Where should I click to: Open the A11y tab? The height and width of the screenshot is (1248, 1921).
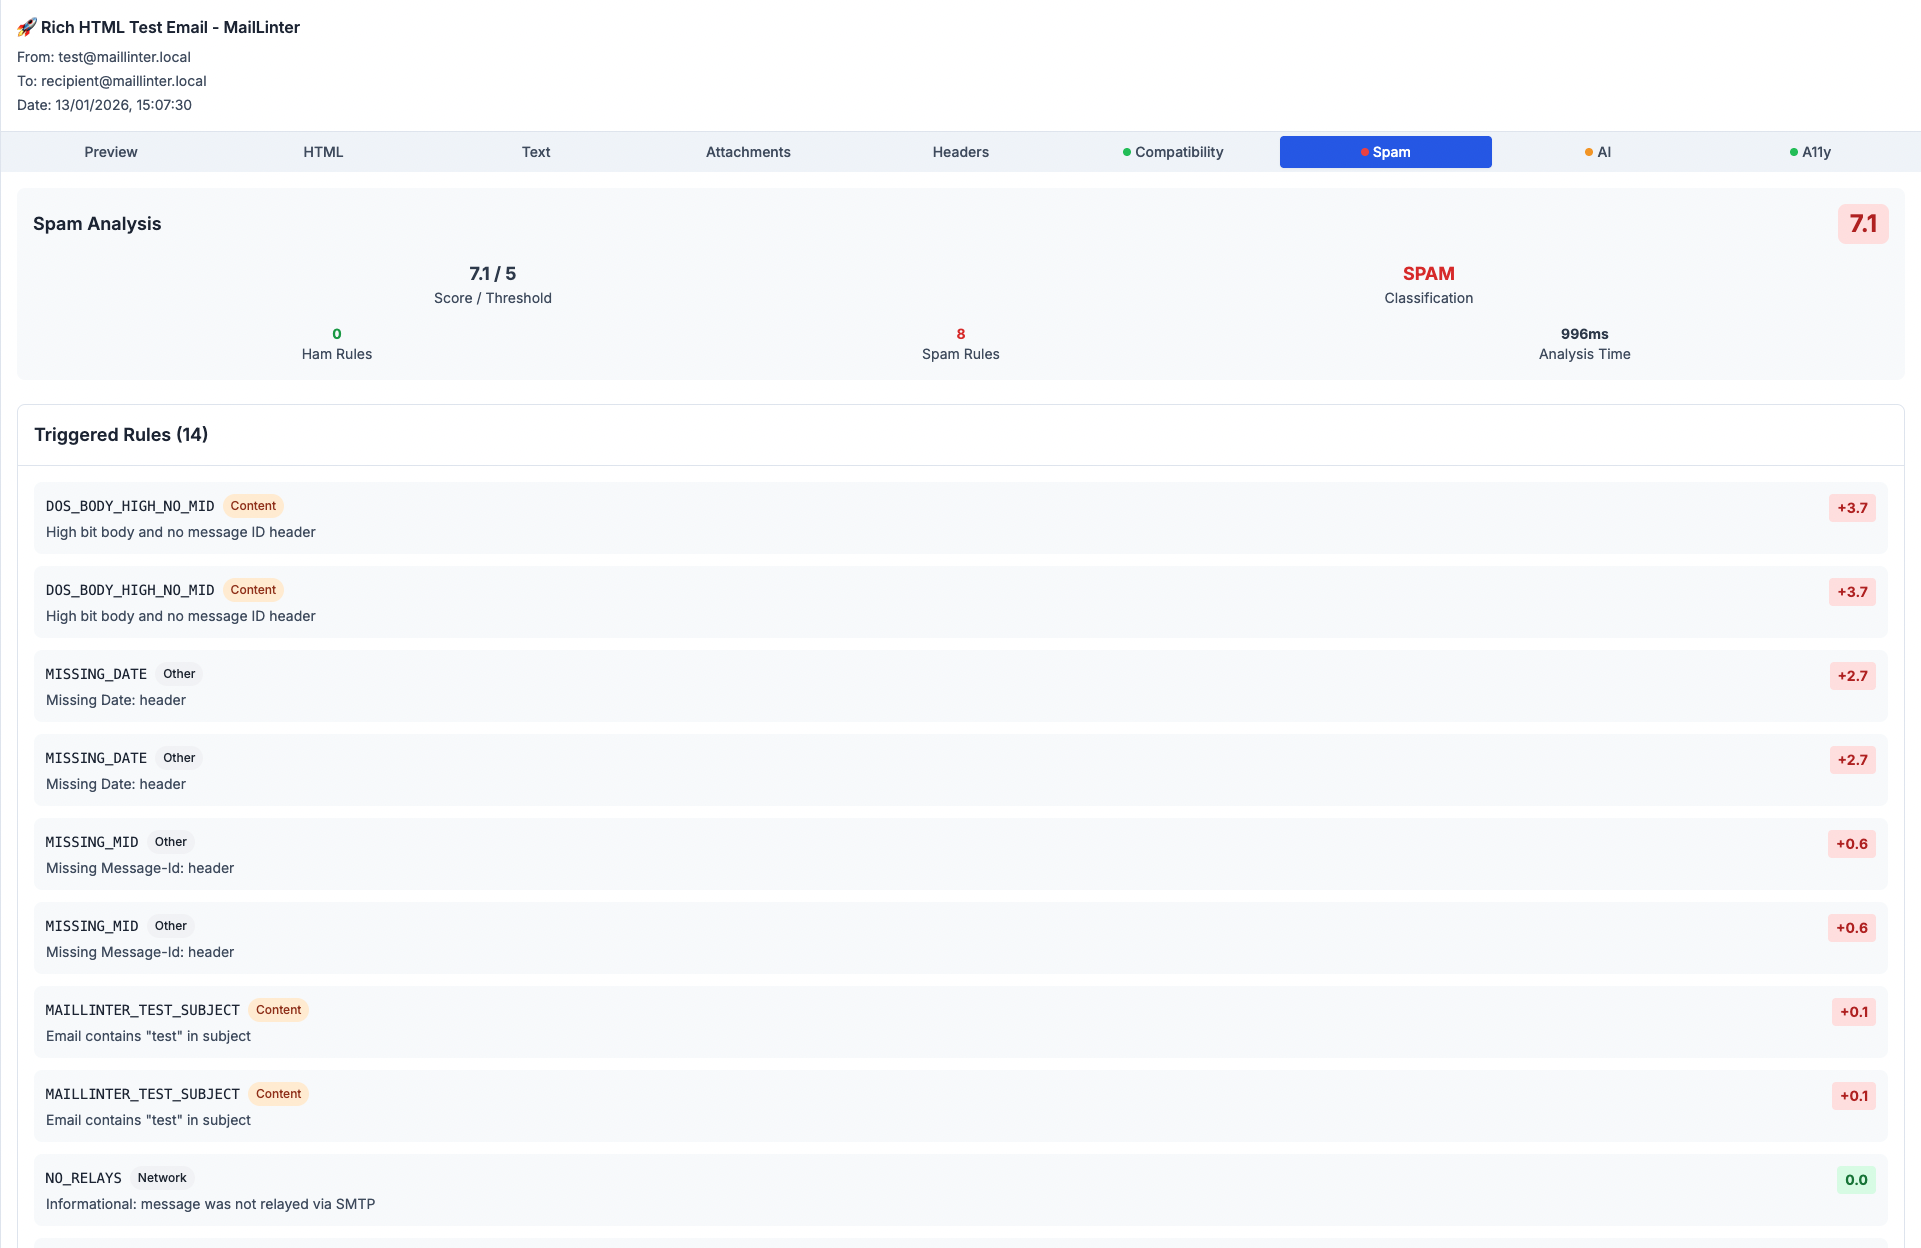[1816, 152]
